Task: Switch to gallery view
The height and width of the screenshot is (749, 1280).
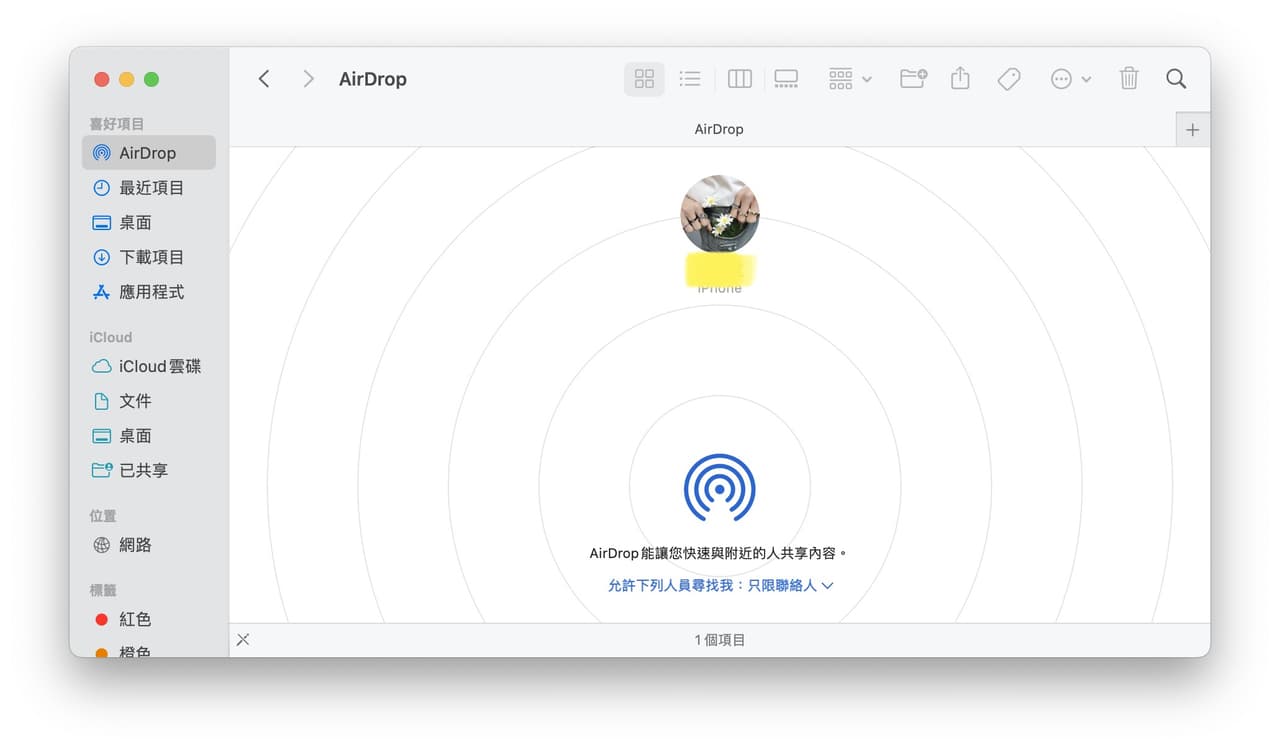Action: (786, 78)
